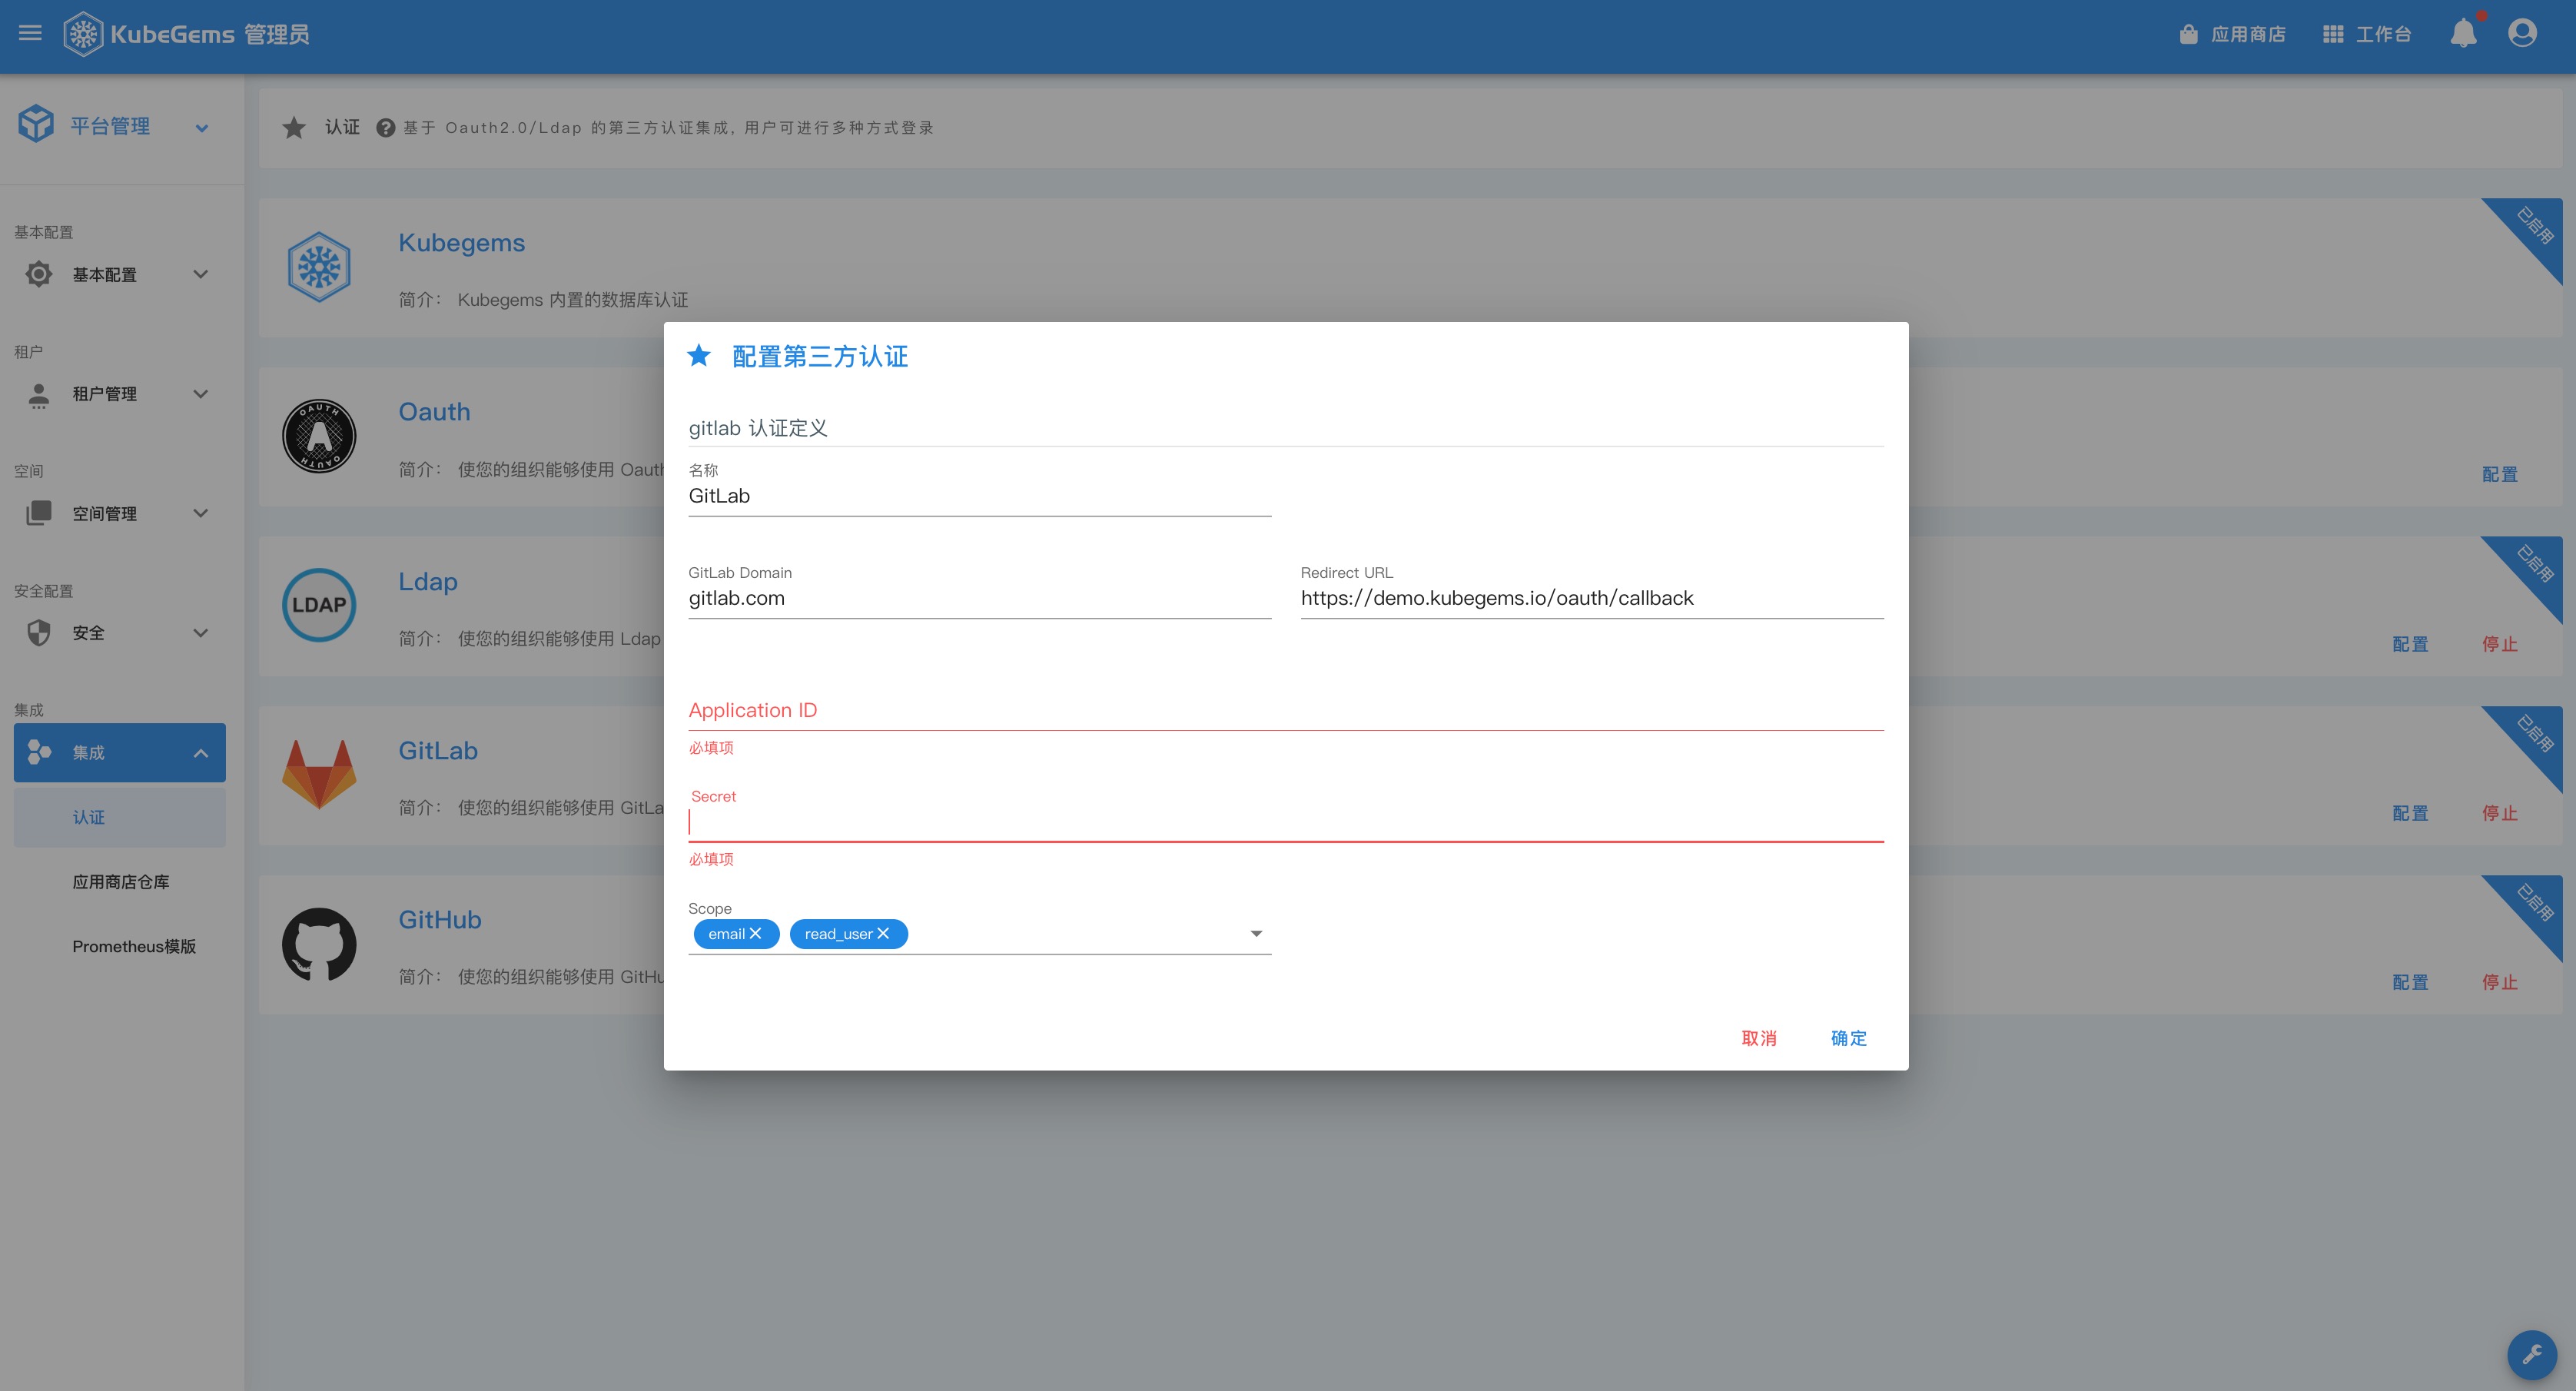Expand the 空间管理 menu chevron
The height and width of the screenshot is (1391, 2576).
coord(200,513)
